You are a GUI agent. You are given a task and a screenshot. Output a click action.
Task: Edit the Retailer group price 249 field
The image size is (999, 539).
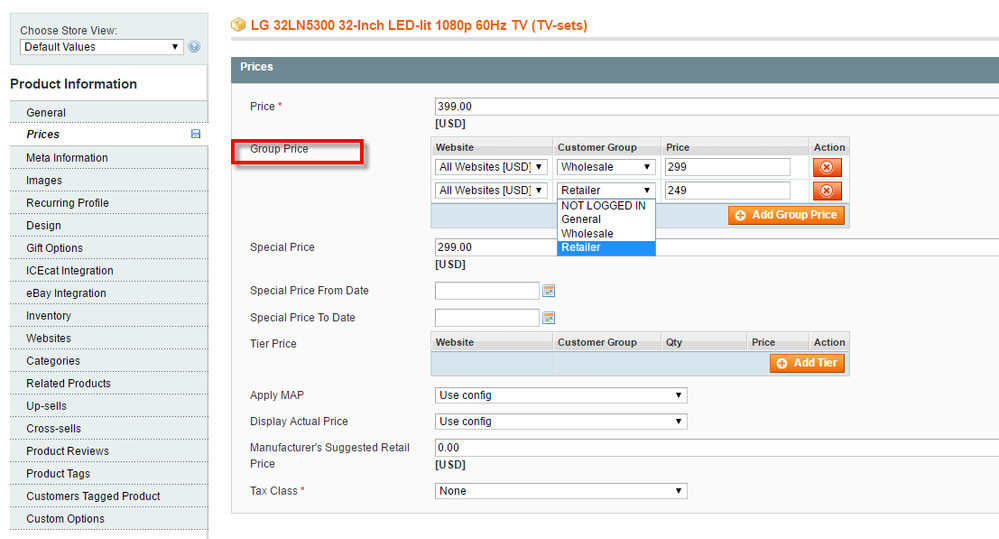(x=728, y=190)
